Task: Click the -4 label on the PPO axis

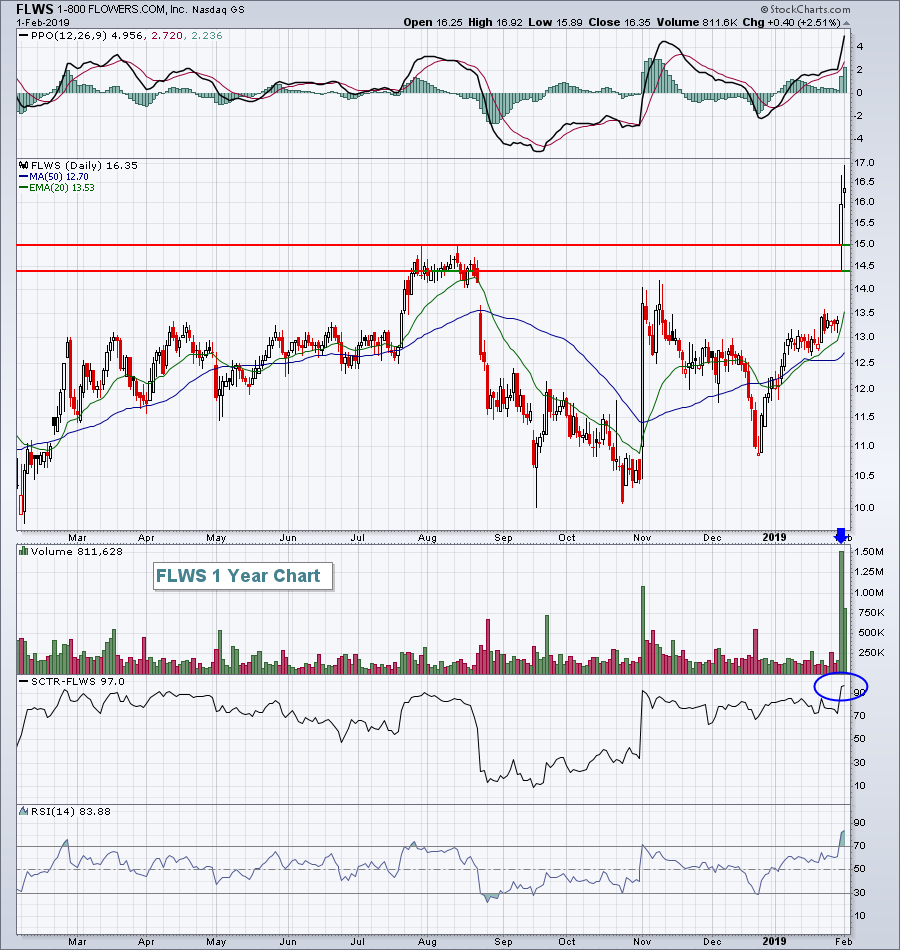Action: (858, 139)
